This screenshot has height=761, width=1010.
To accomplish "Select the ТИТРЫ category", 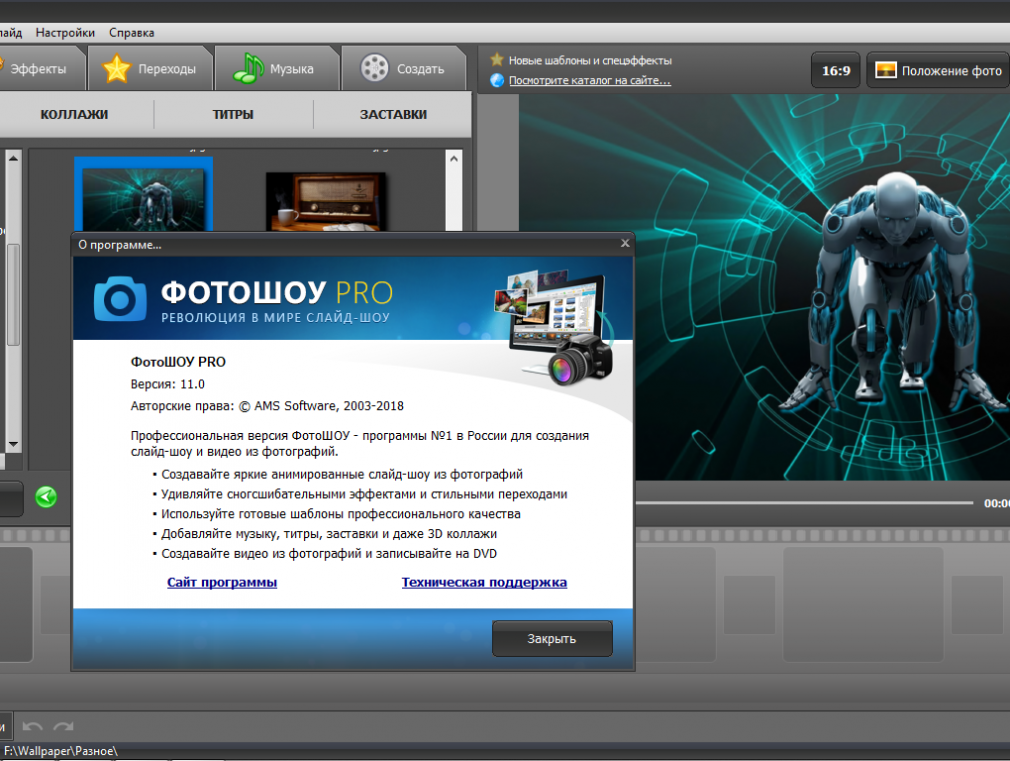I will point(233,115).
